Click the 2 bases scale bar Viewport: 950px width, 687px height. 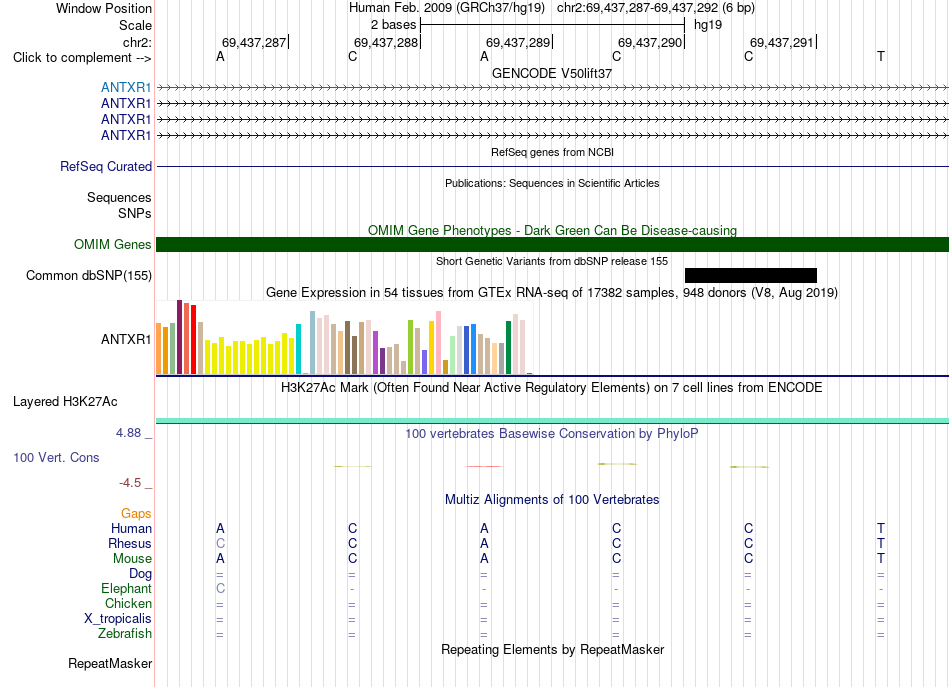tap(552, 25)
